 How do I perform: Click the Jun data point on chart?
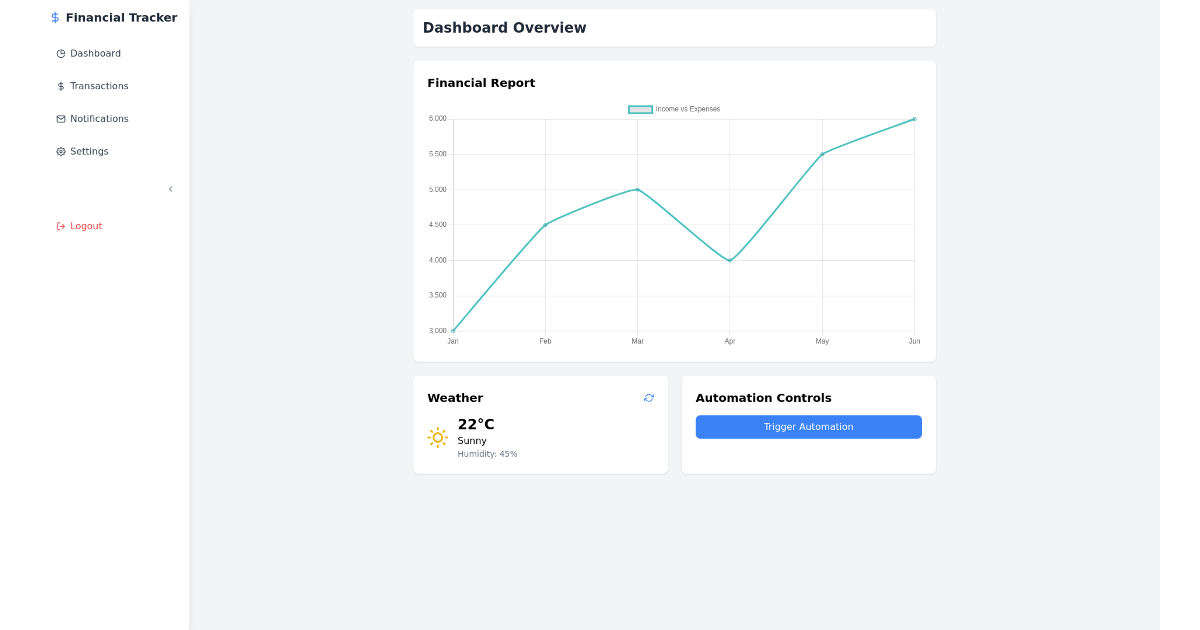coord(913,119)
